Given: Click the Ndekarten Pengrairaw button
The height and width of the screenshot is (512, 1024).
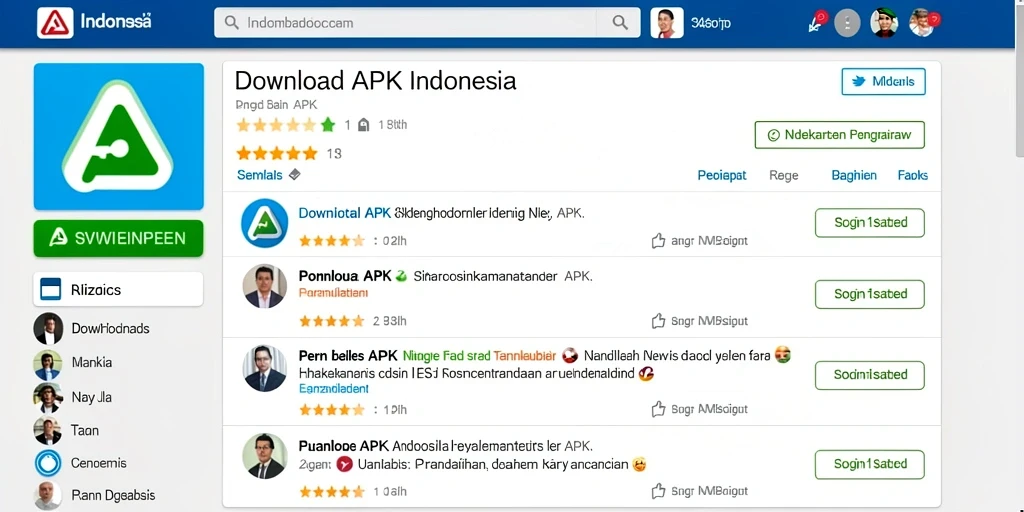Looking at the screenshot, I should point(840,135).
